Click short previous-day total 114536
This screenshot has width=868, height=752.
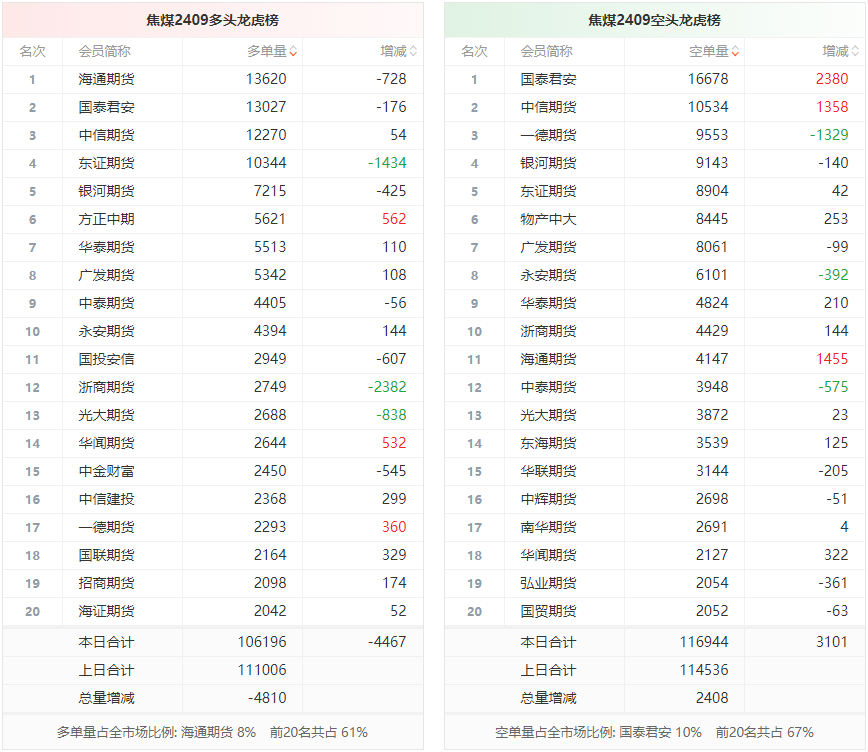704,670
